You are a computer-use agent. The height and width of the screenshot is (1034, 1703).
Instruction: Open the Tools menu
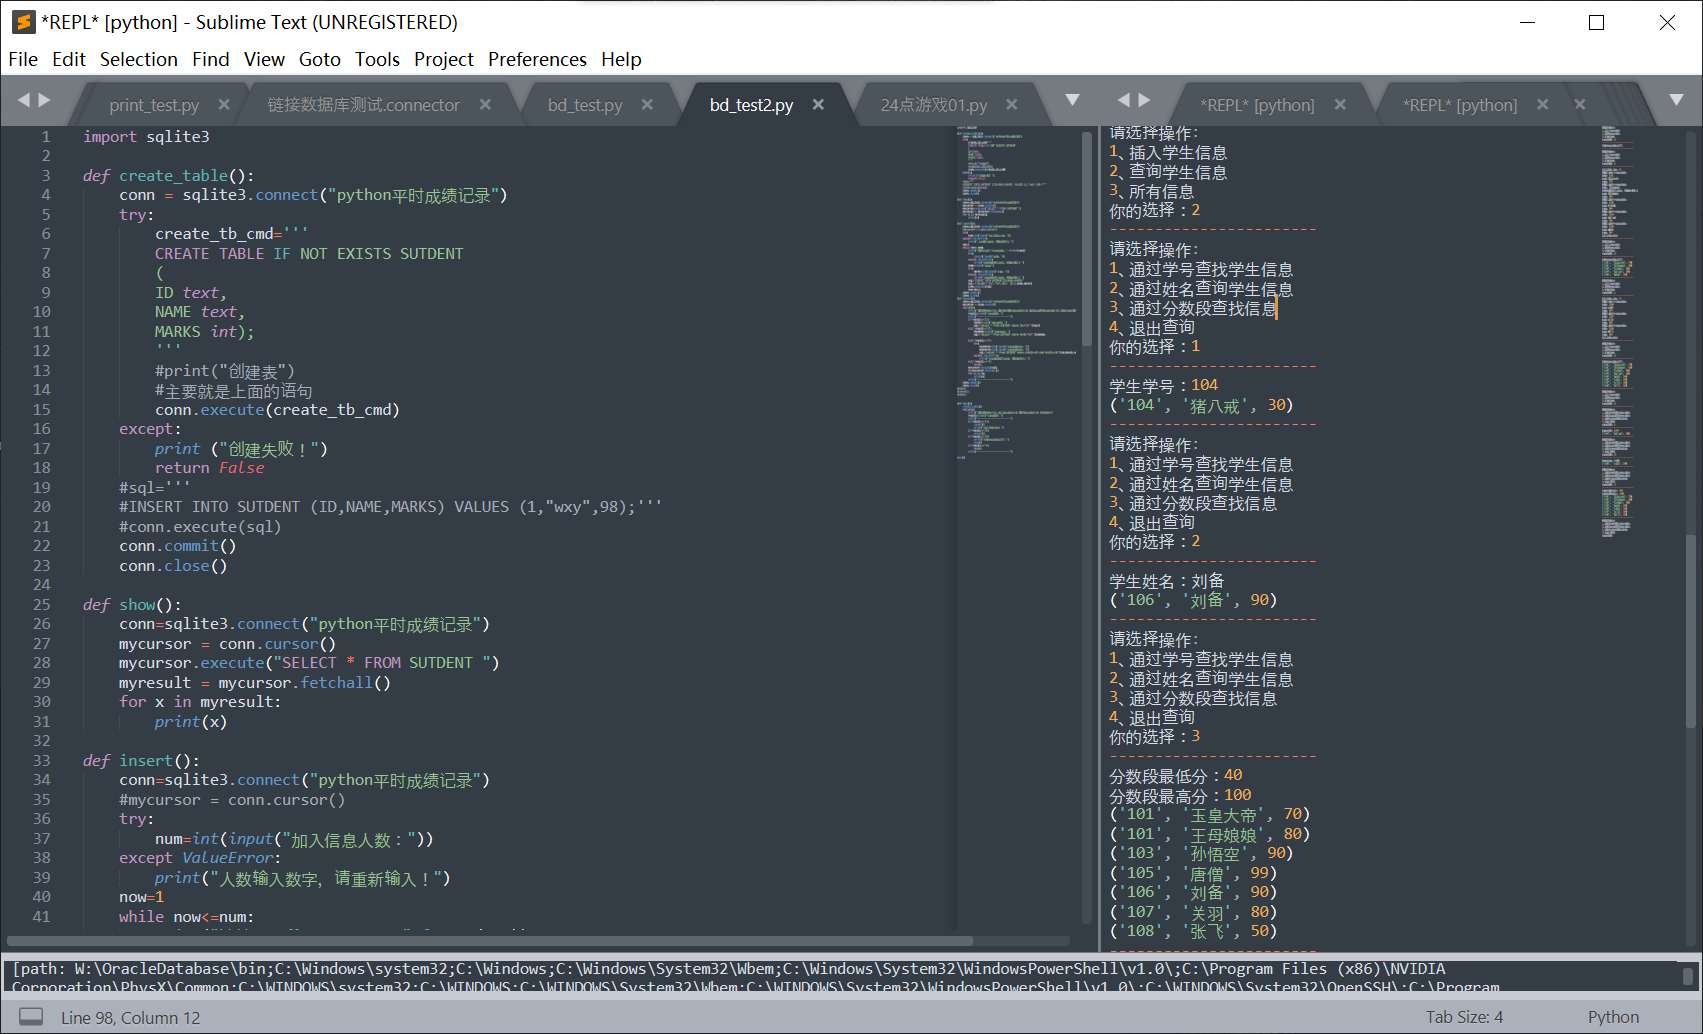click(377, 59)
